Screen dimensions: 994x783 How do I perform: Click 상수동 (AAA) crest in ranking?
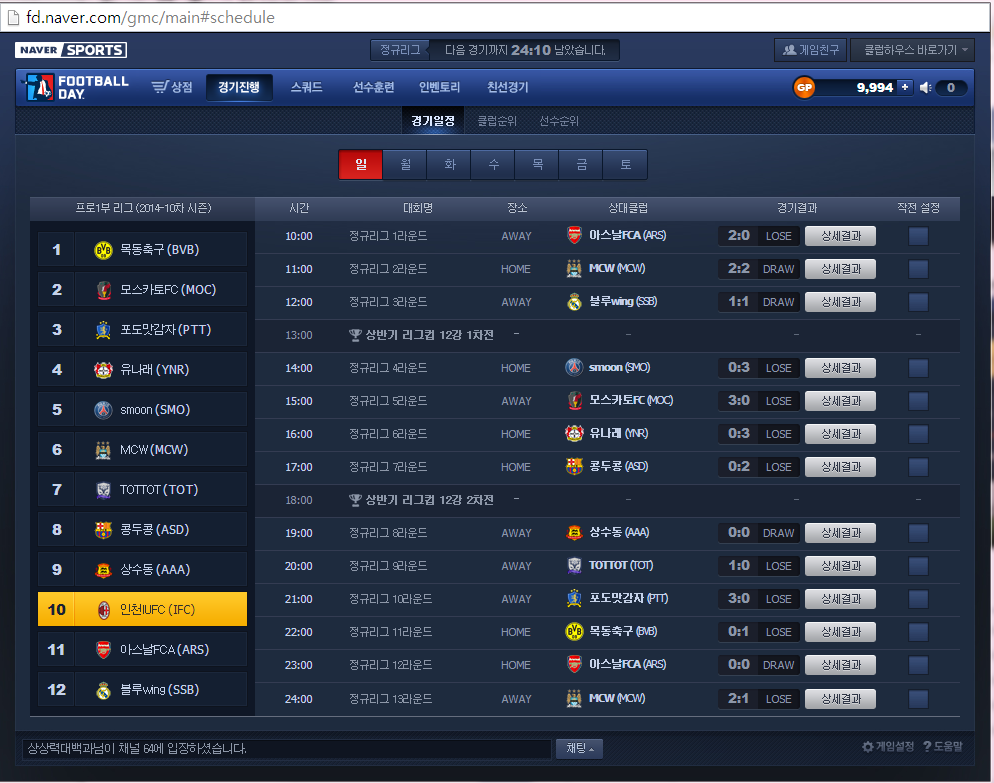point(103,569)
